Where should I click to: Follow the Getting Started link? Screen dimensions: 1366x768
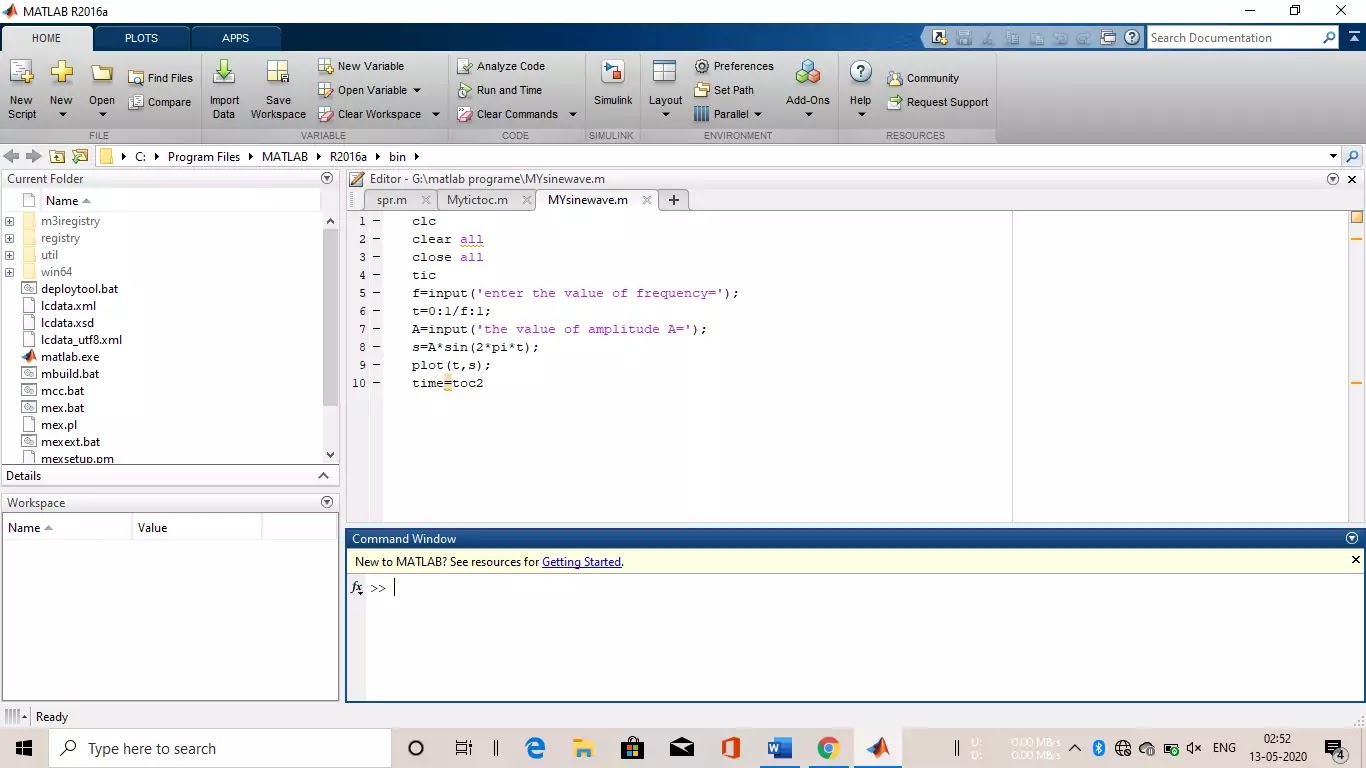tap(581, 561)
